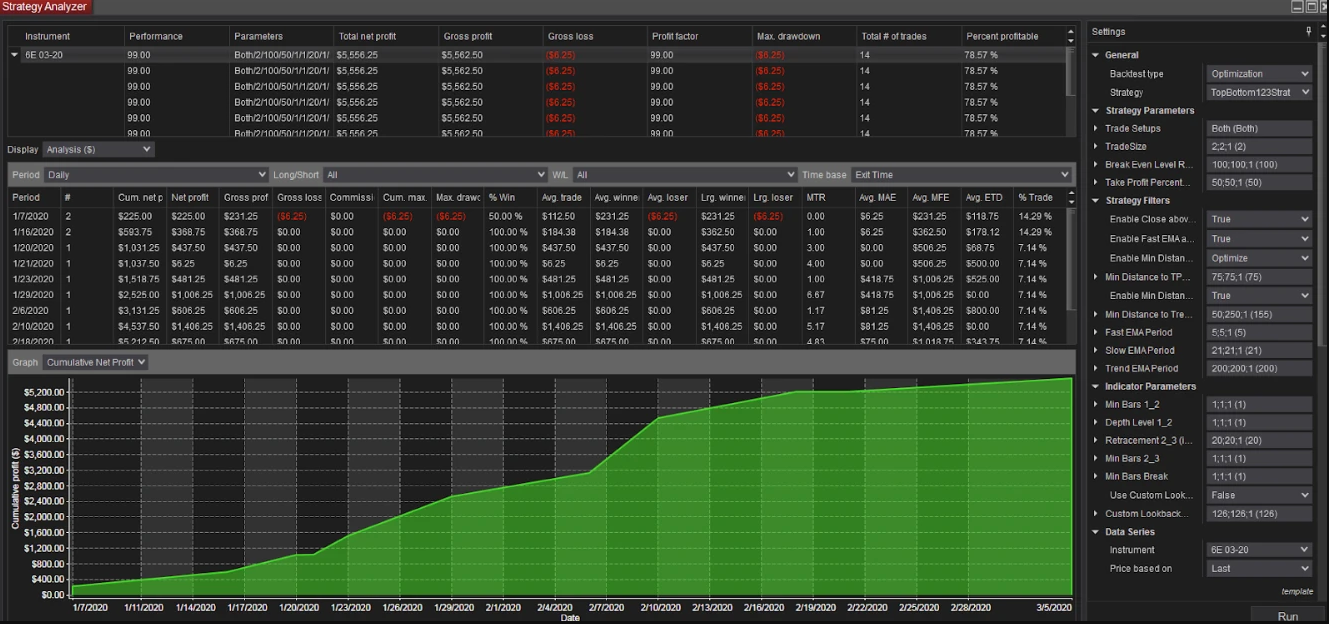Open the Period filter dropdown showing Daily
This screenshot has width=1329, height=624.
pos(155,174)
